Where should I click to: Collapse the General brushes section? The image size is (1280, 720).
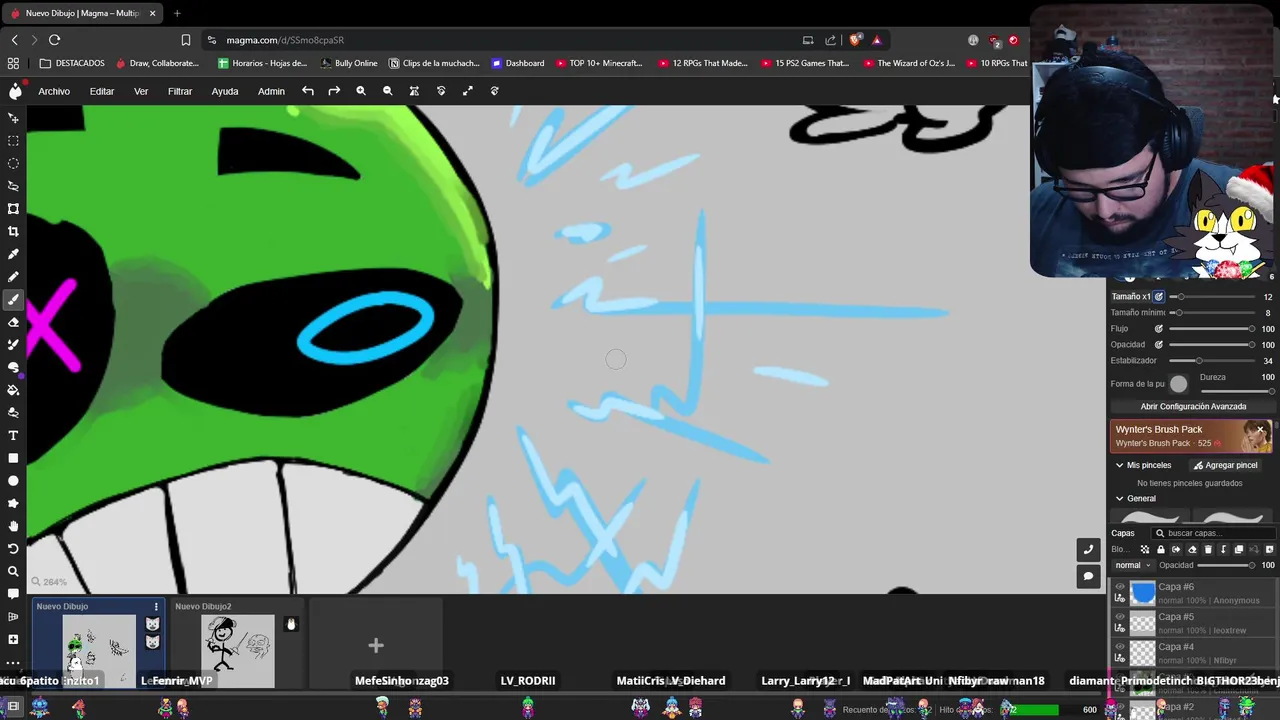coord(1120,498)
